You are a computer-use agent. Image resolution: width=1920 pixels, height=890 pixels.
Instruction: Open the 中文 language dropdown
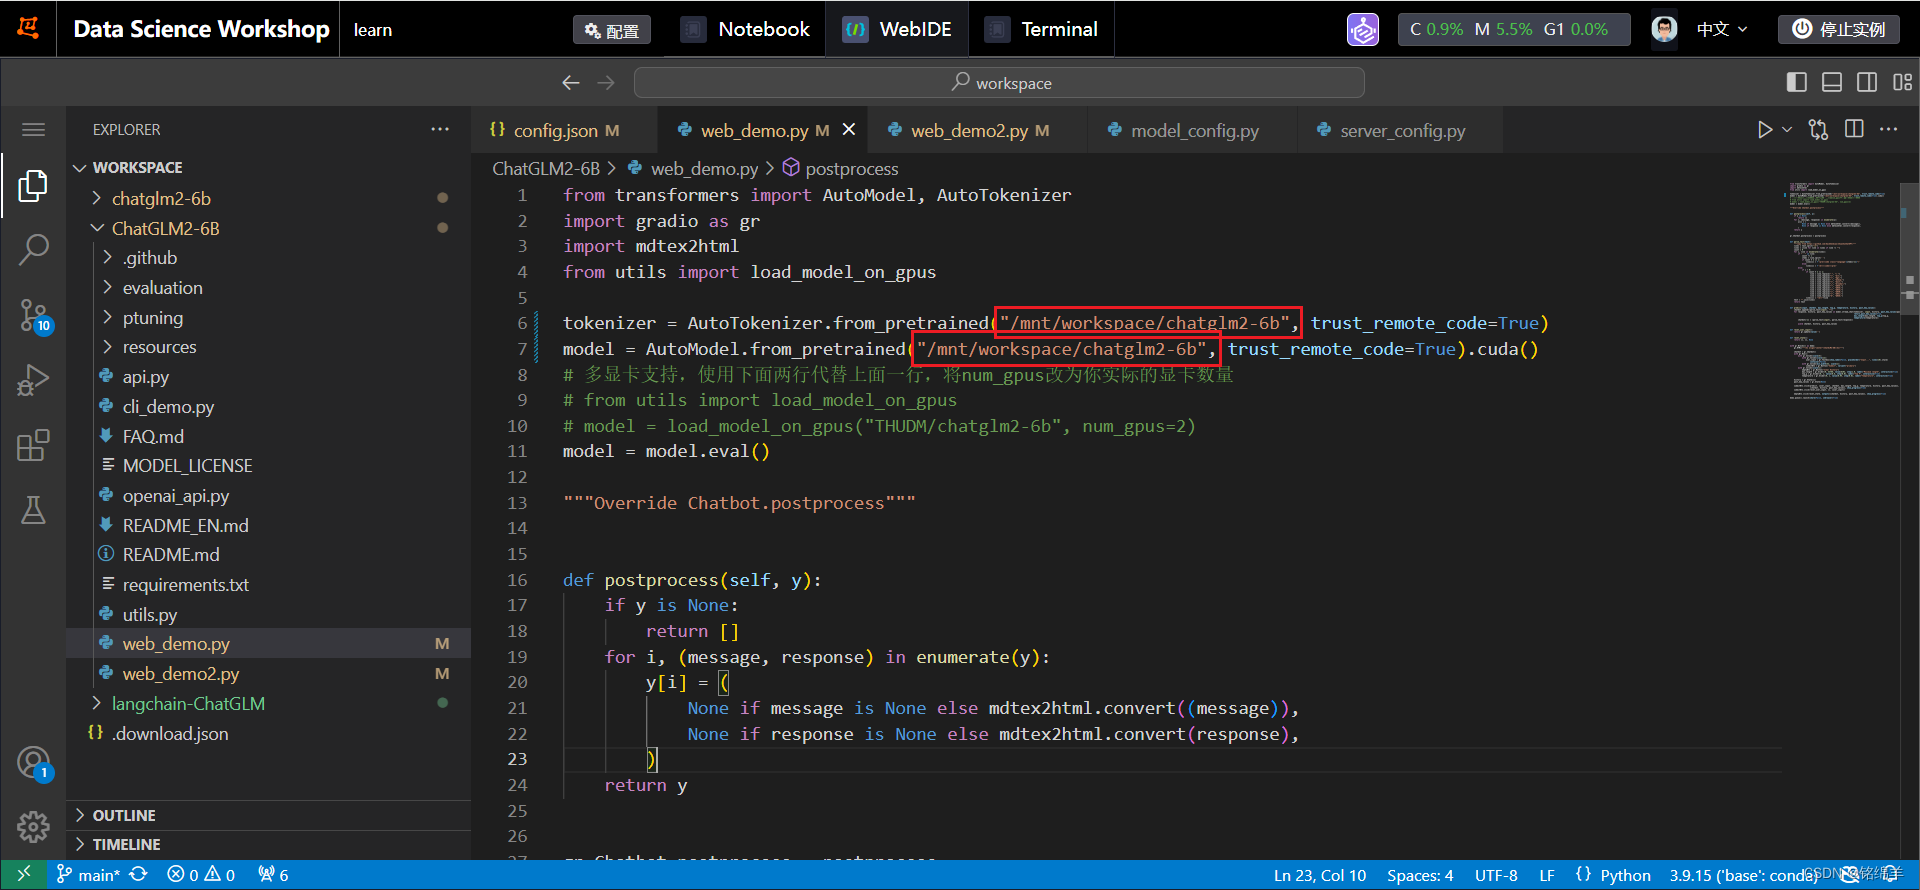pos(1722,29)
